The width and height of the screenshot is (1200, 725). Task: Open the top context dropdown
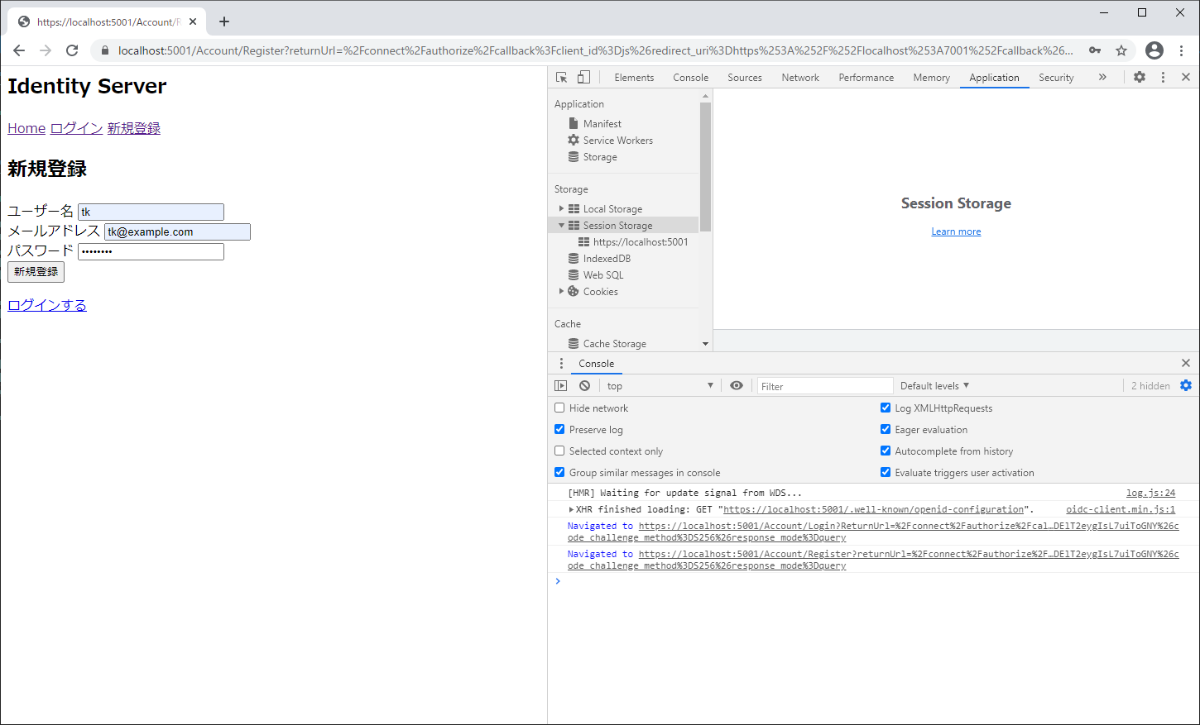tap(660, 386)
